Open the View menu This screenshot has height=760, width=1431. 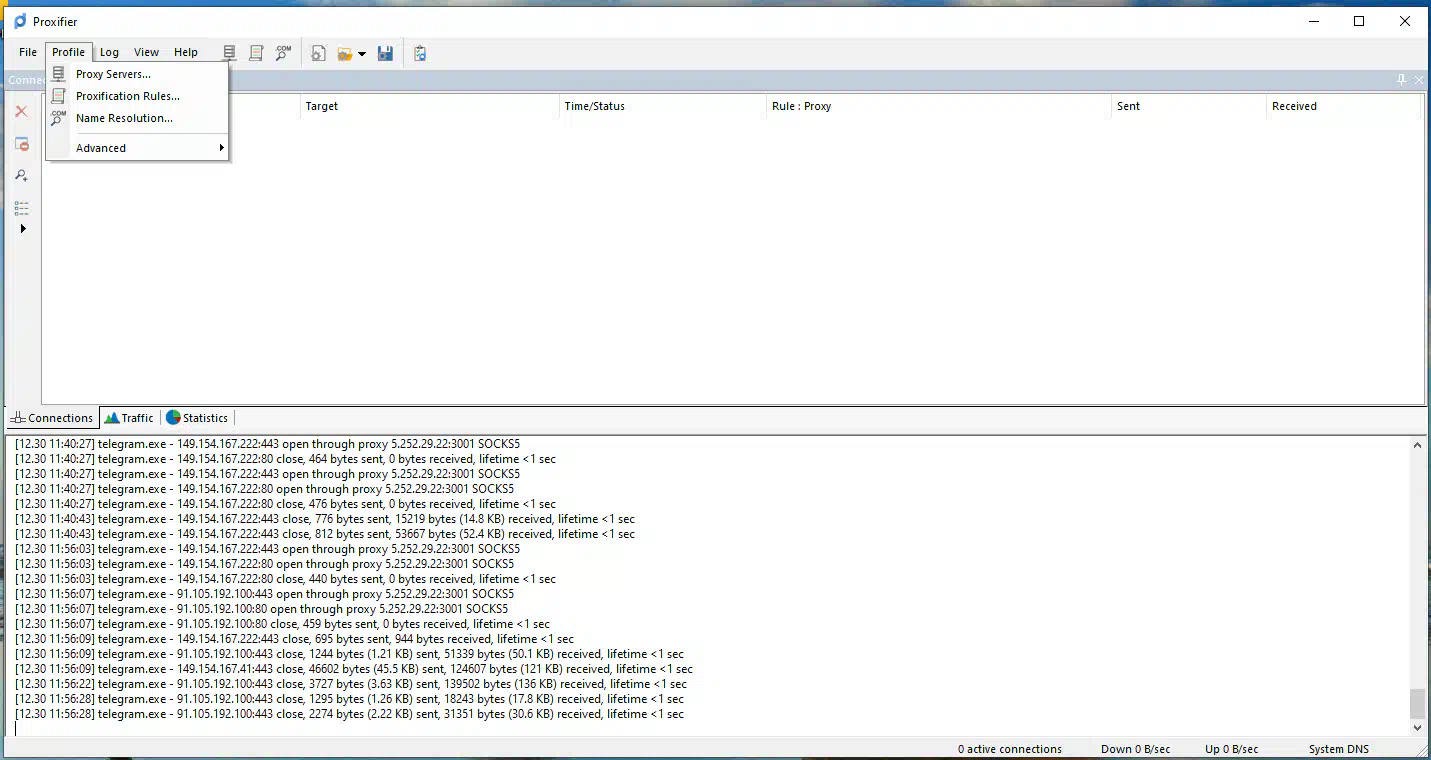147,52
